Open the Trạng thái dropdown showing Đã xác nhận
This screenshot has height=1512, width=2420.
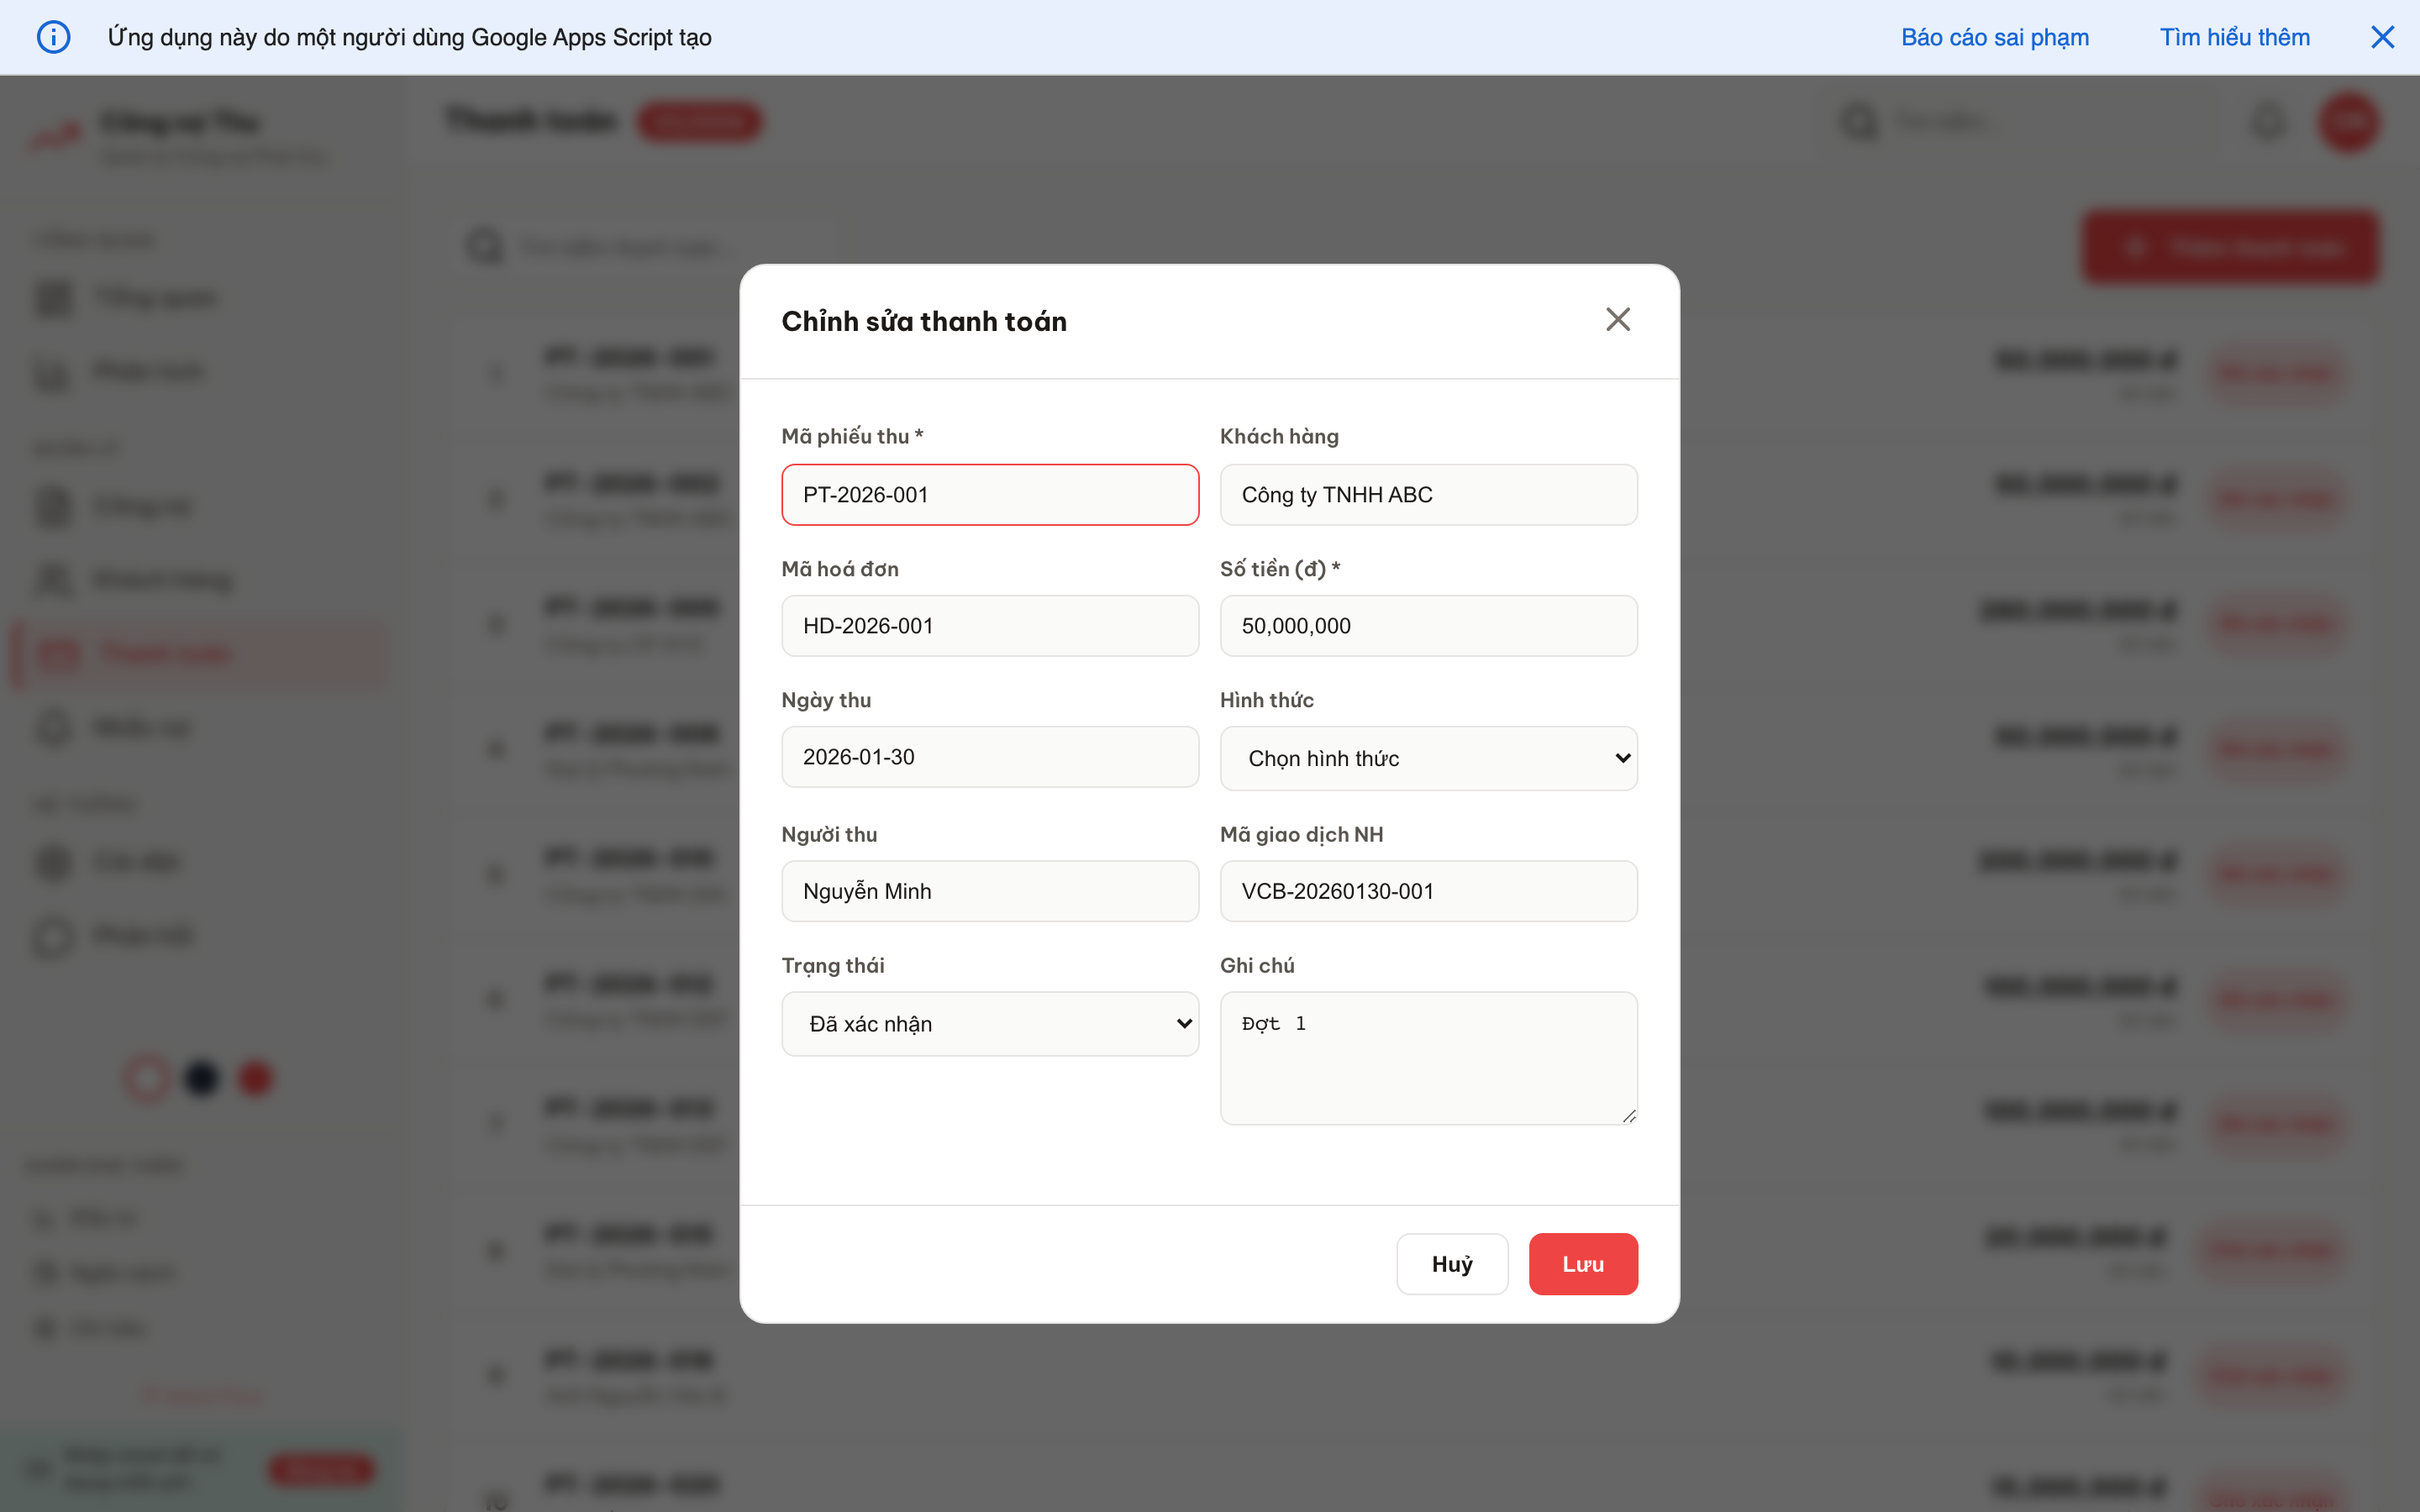pyautogui.click(x=989, y=1023)
